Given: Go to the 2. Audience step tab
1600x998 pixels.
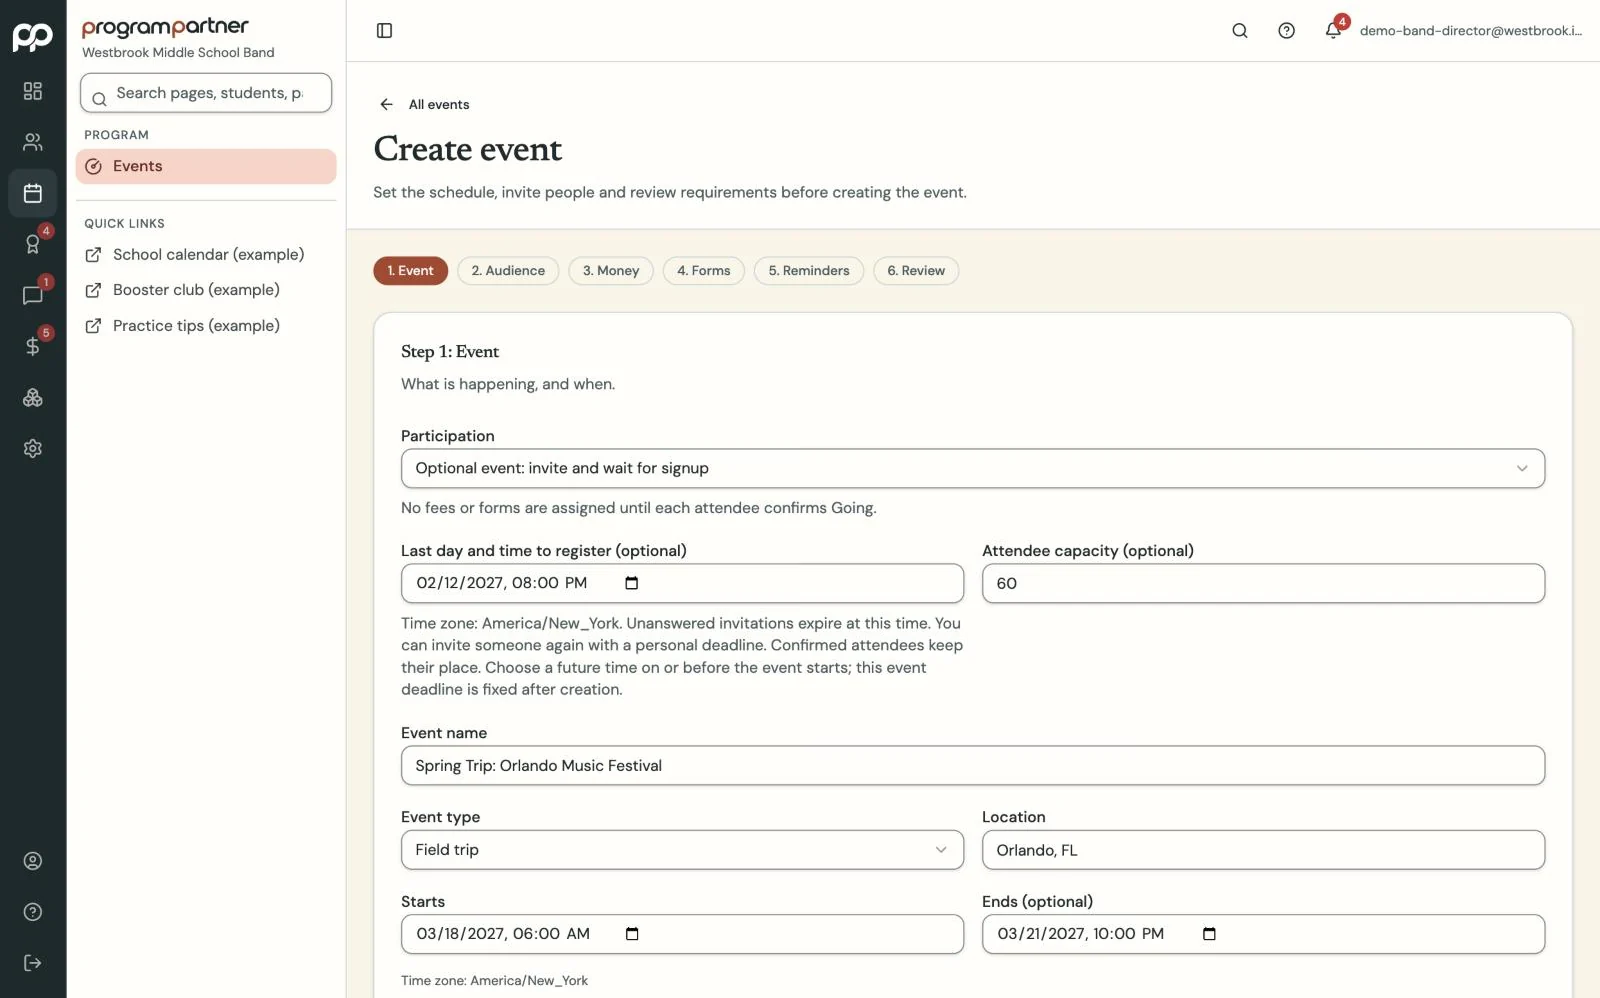Looking at the screenshot, I should [x=508, y=270].
